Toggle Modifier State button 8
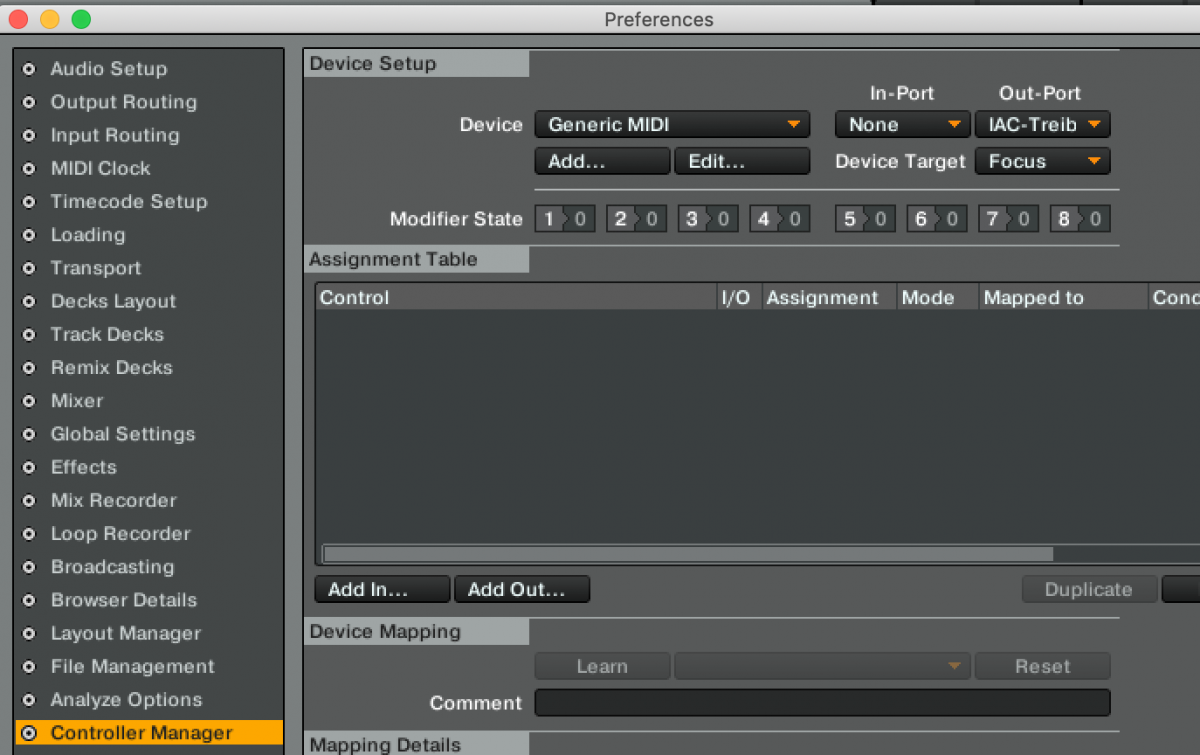Screen dimensions: 1200x755 1080,218
